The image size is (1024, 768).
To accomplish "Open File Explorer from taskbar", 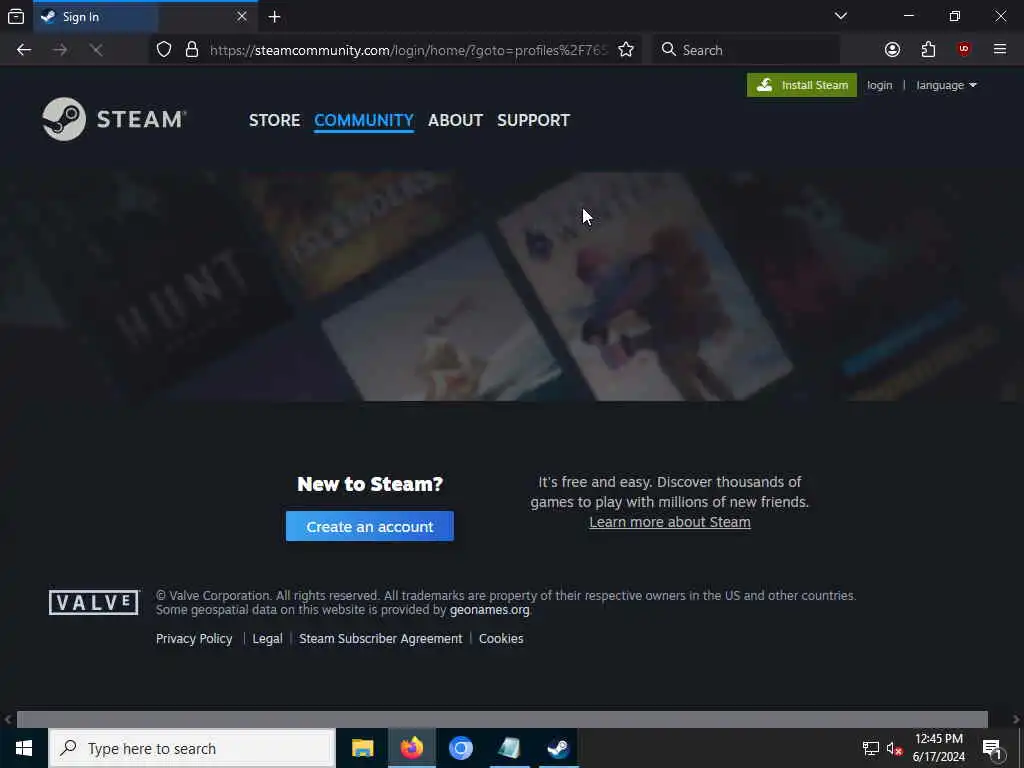I will pos(362,748).
